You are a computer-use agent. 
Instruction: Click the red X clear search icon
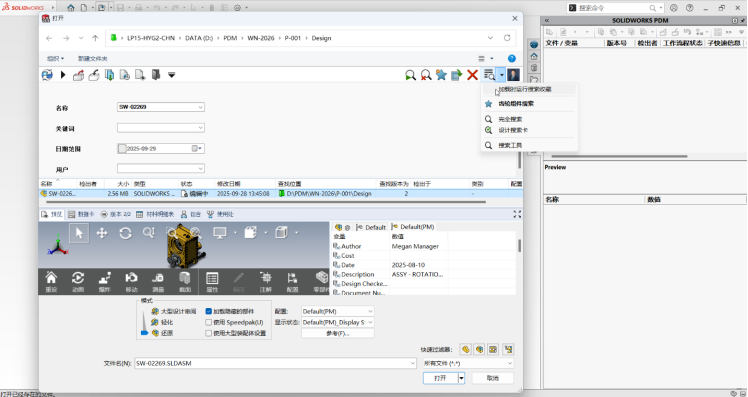(472, 75)
